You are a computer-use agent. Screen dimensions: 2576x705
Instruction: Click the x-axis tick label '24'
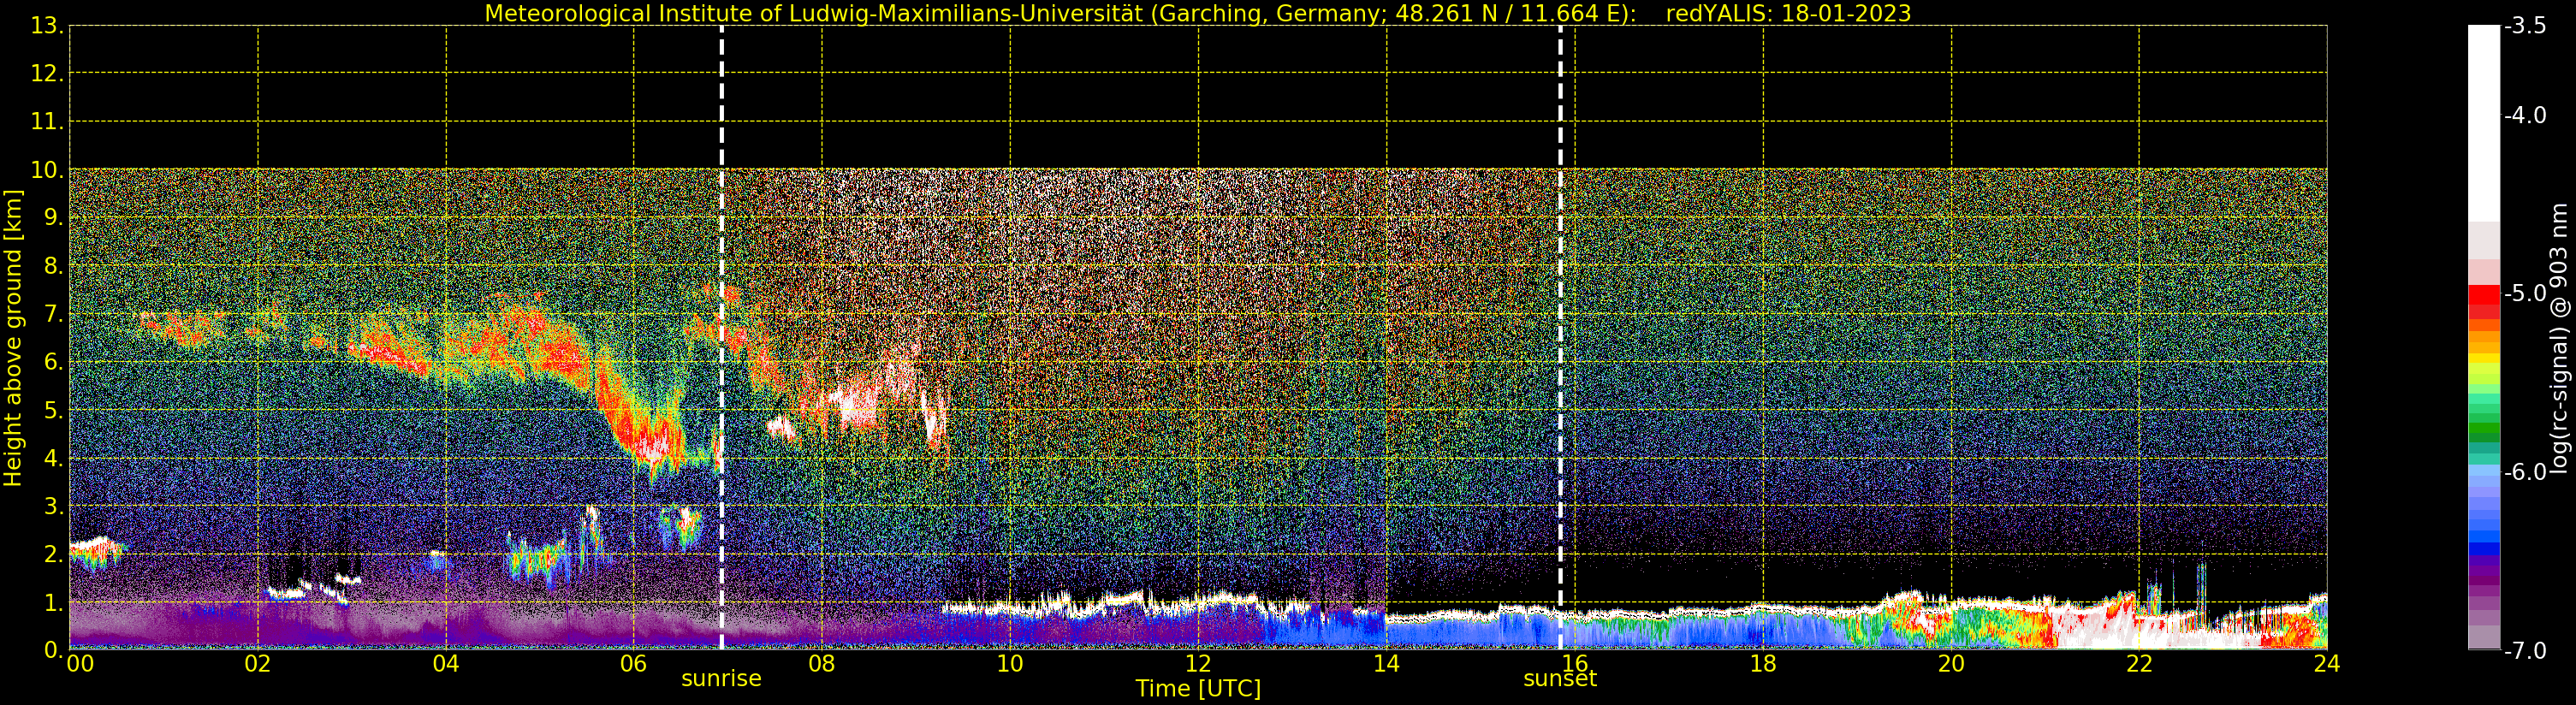(x=2327, y=663)
